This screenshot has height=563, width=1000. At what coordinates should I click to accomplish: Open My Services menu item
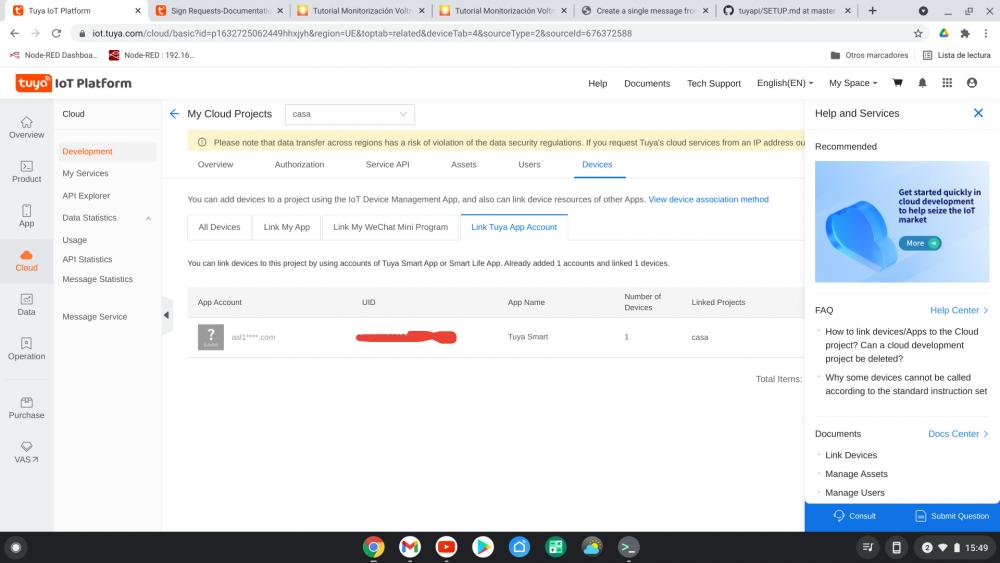tap(85, 173)
